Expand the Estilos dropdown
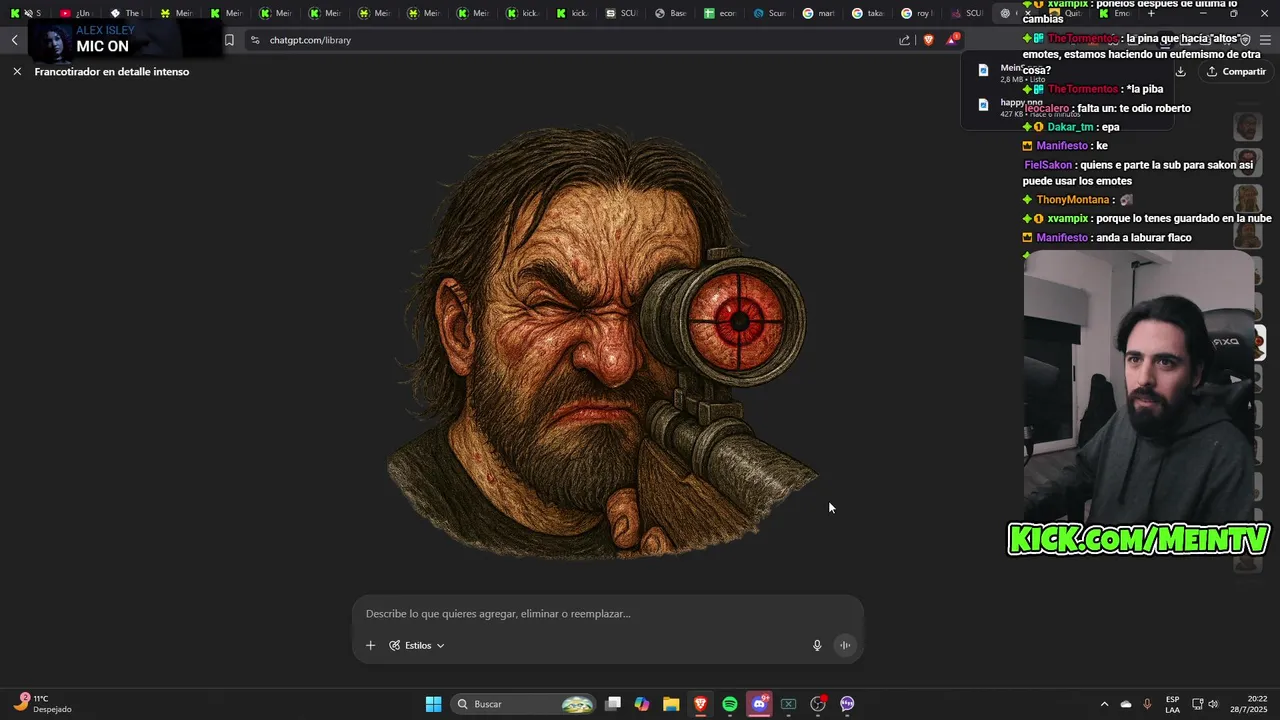The image size is (1280, 720). [x=417, y=645]
